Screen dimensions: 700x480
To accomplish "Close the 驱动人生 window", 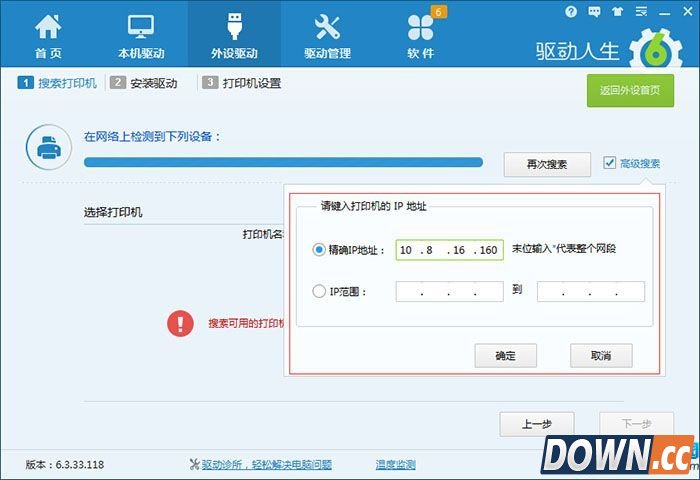I will click(688, 12).
